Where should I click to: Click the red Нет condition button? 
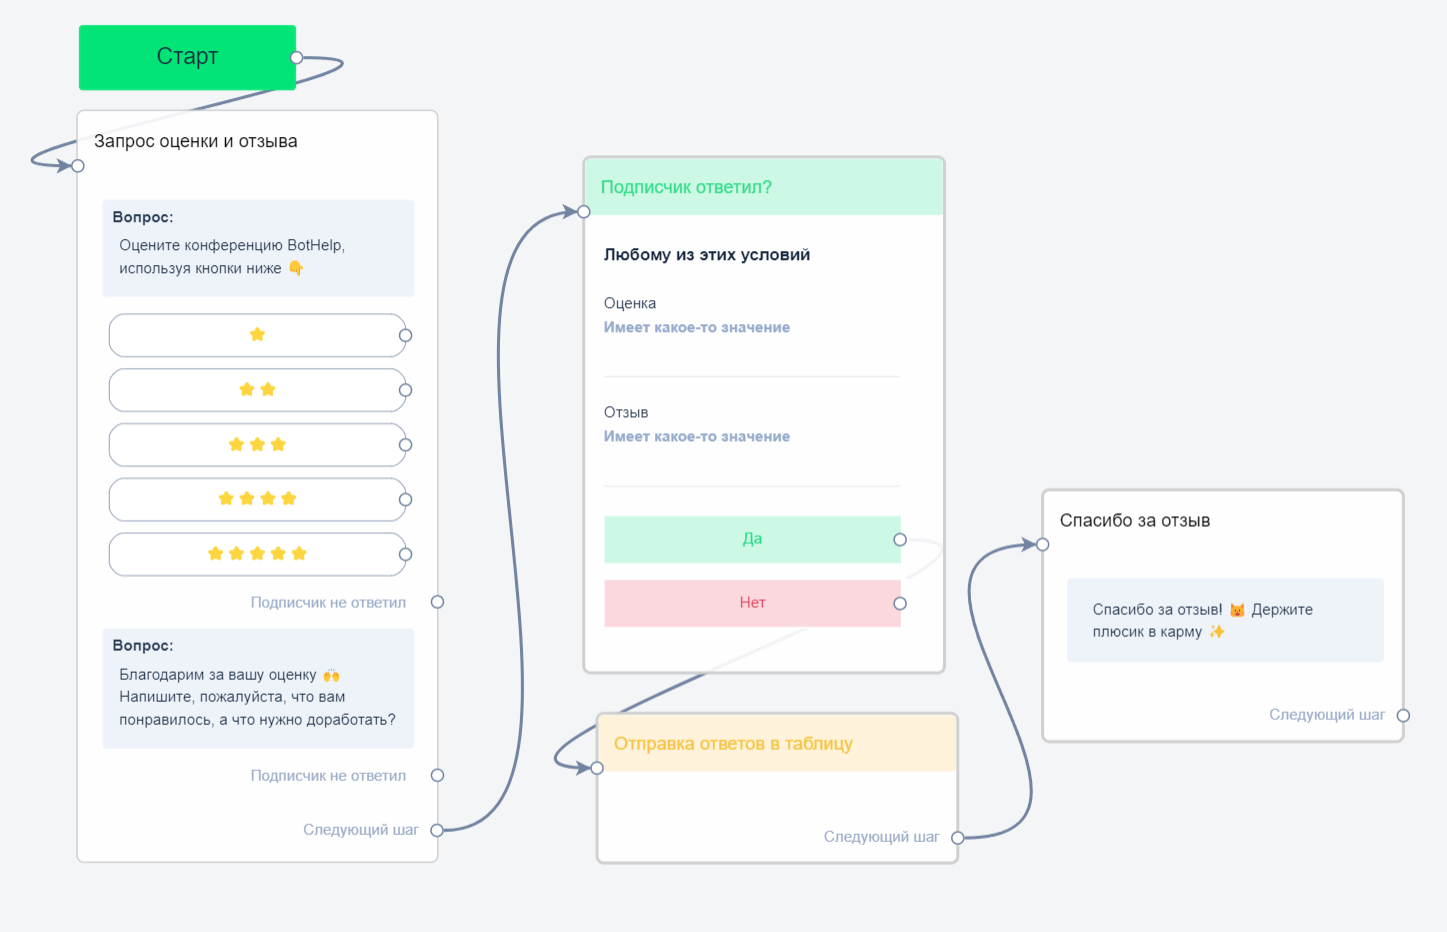tap(752, 603)
